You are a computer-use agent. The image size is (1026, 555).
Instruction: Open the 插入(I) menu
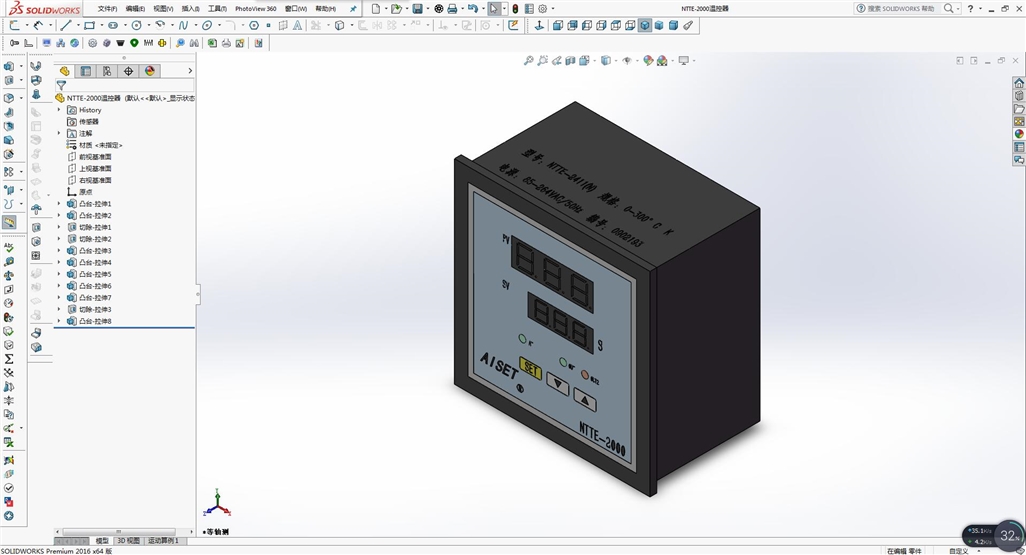[x=190, y=9]
